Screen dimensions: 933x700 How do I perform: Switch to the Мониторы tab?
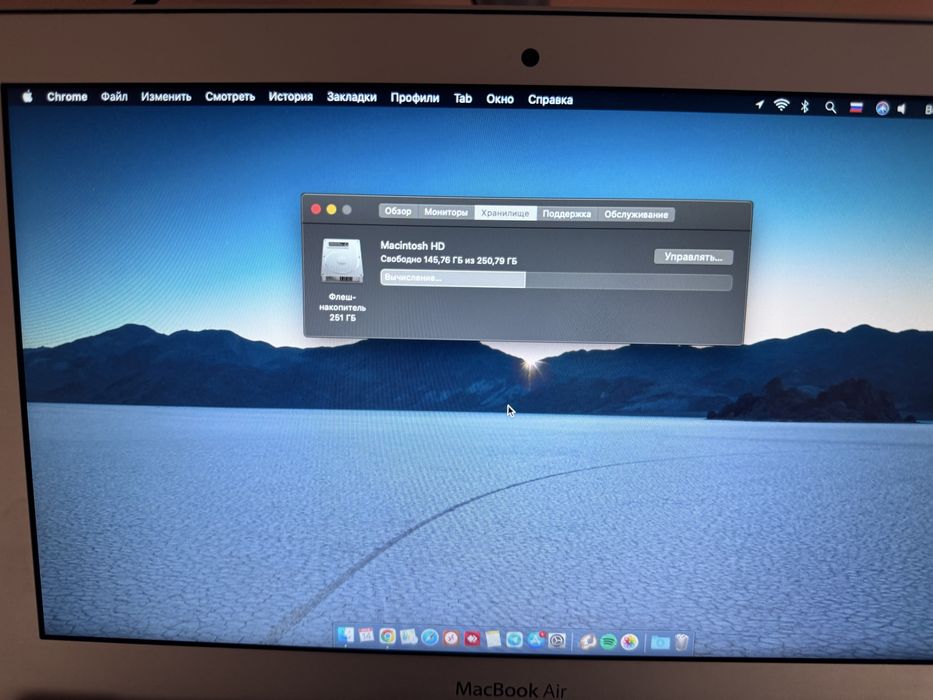pyautogui.click(x=446, y=212)
